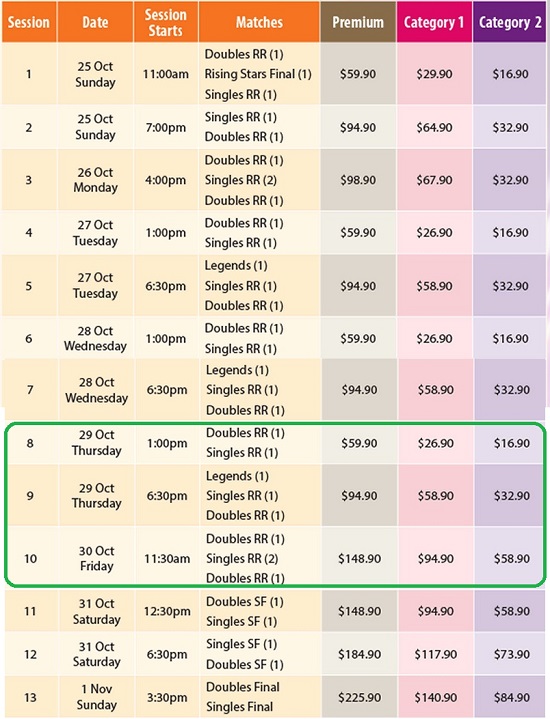550x719 pixels.
Task: Select the Category 1 column header
Action: (x=434, y=22)
